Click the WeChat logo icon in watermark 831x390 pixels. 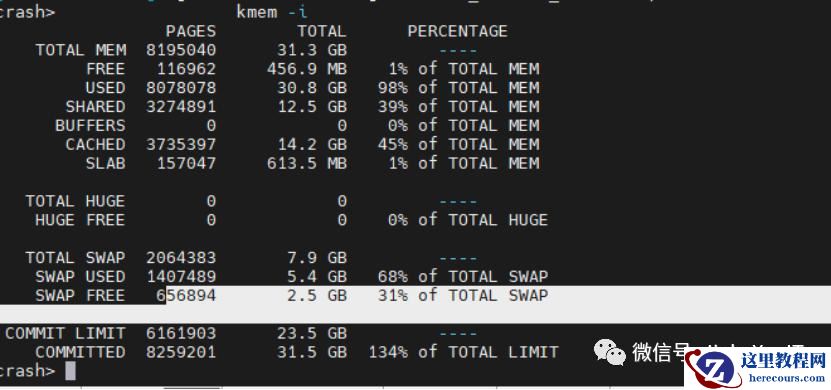[x=609, y=352]
